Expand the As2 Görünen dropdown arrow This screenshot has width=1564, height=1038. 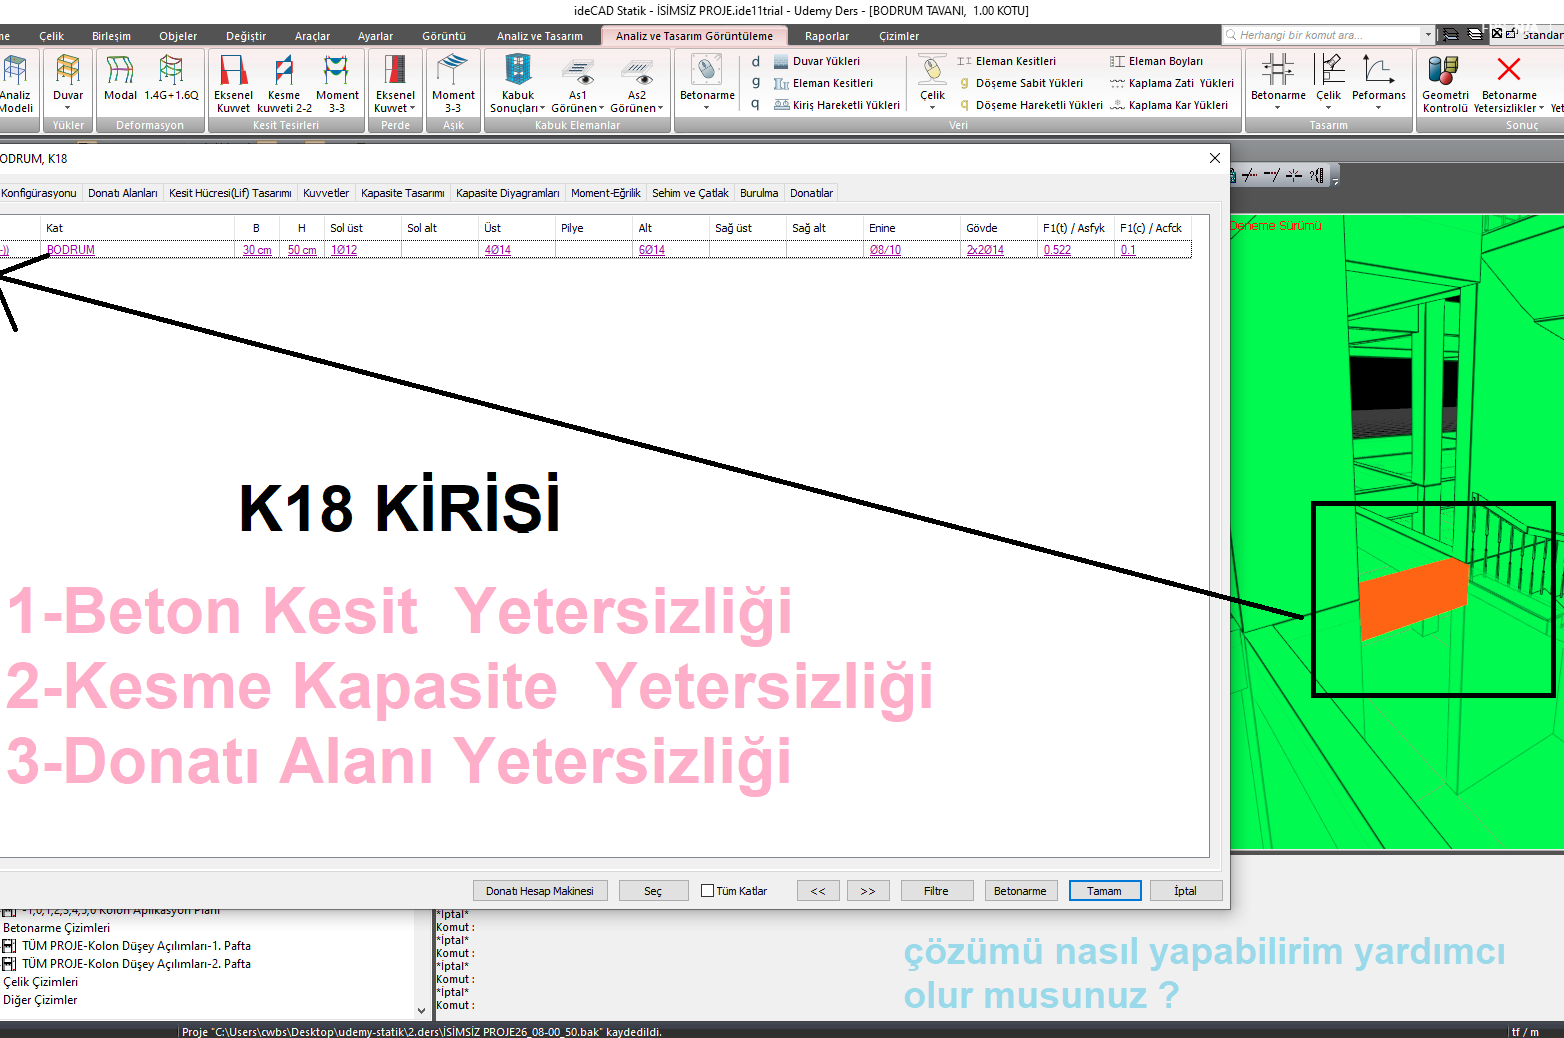pyautogui.click(x=661, y=108)
